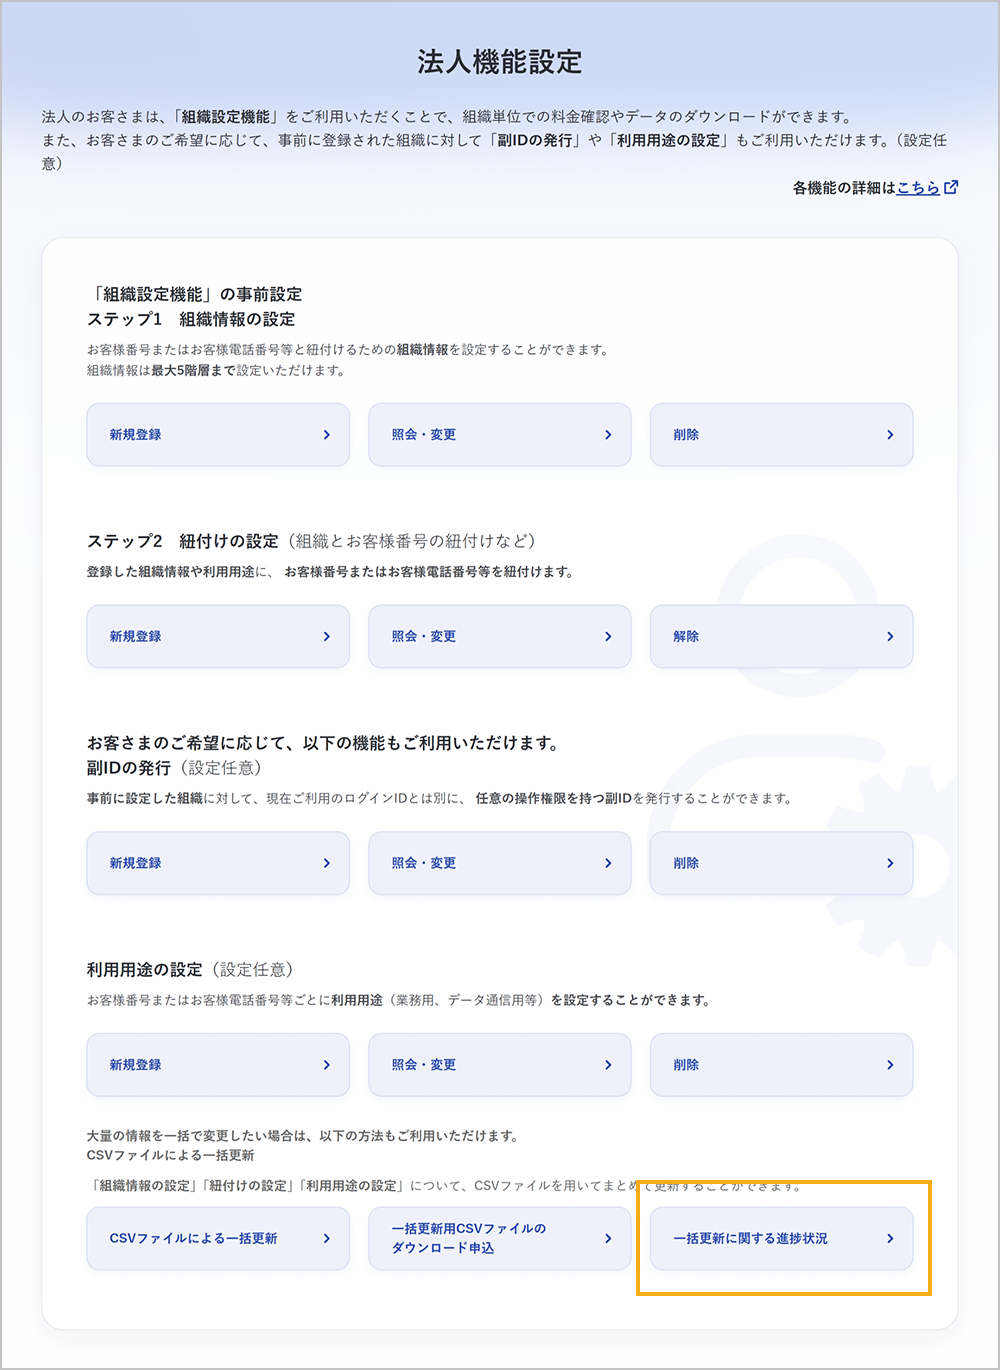Open the こちら details link
Screen dimensions: 1000x1370
918,187
